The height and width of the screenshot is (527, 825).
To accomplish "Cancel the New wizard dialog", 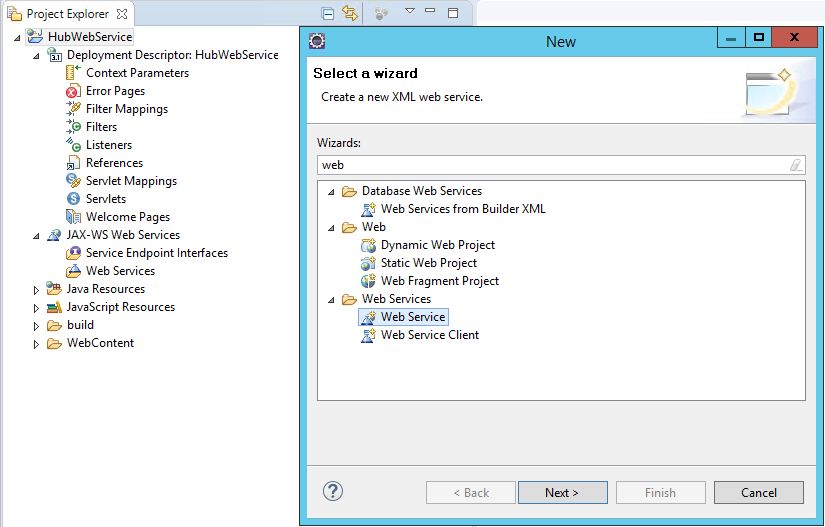I will (759, 493).
